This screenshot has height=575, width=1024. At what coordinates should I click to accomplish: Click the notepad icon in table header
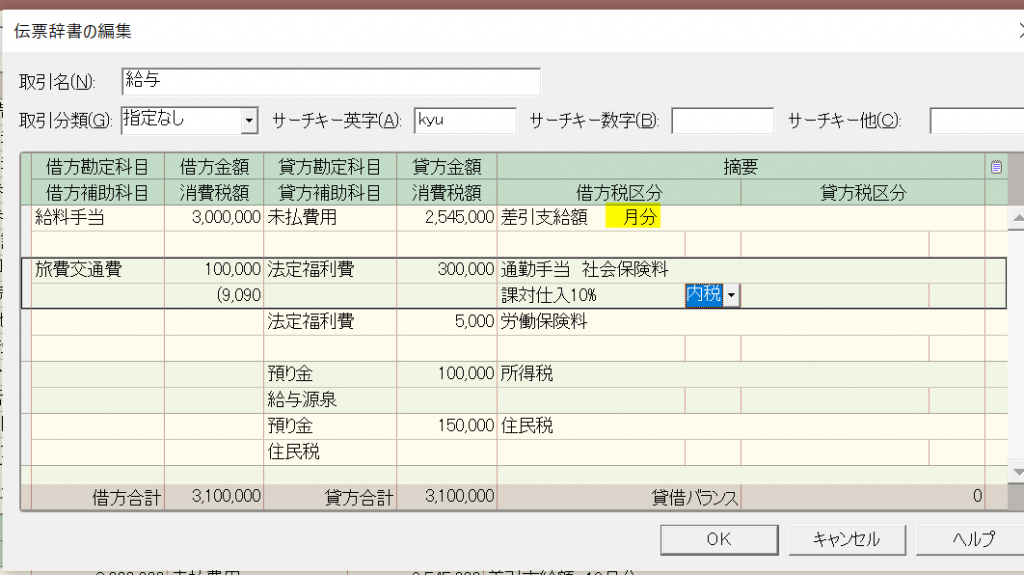996,167
